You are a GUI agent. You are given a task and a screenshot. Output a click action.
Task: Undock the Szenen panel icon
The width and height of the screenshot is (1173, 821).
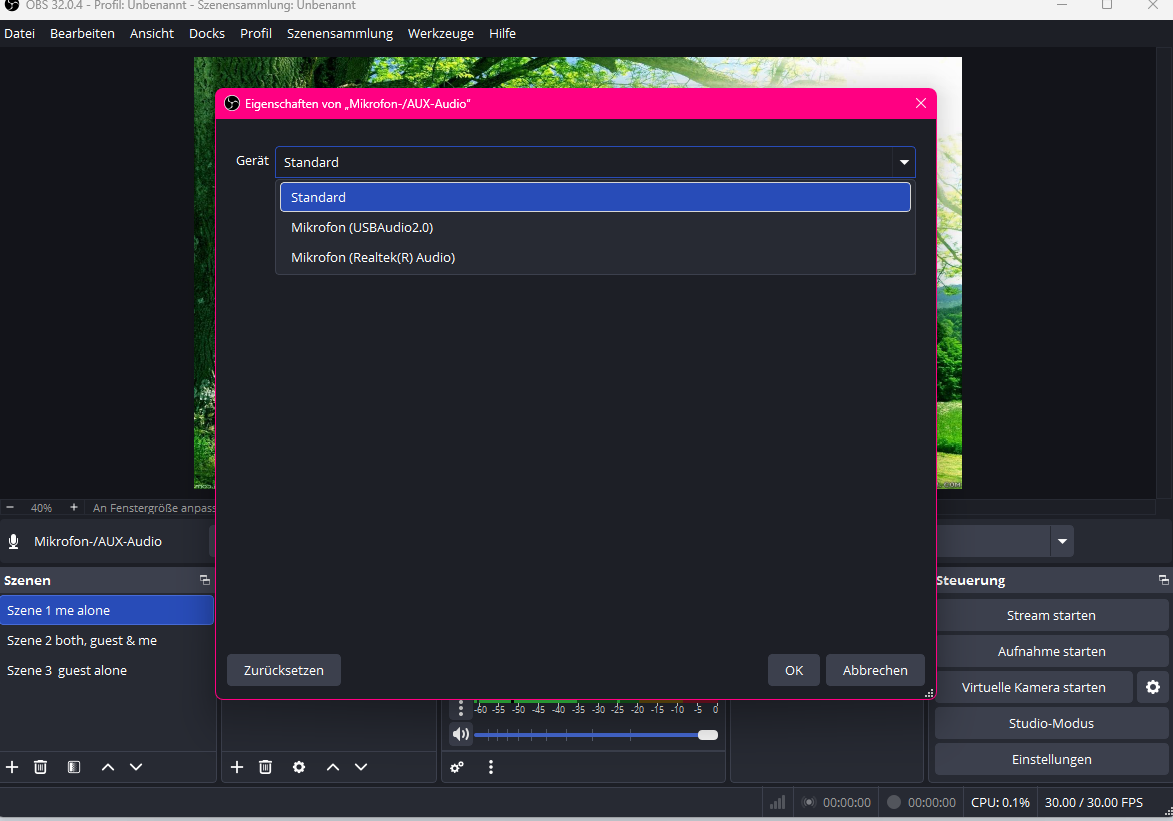205,580
